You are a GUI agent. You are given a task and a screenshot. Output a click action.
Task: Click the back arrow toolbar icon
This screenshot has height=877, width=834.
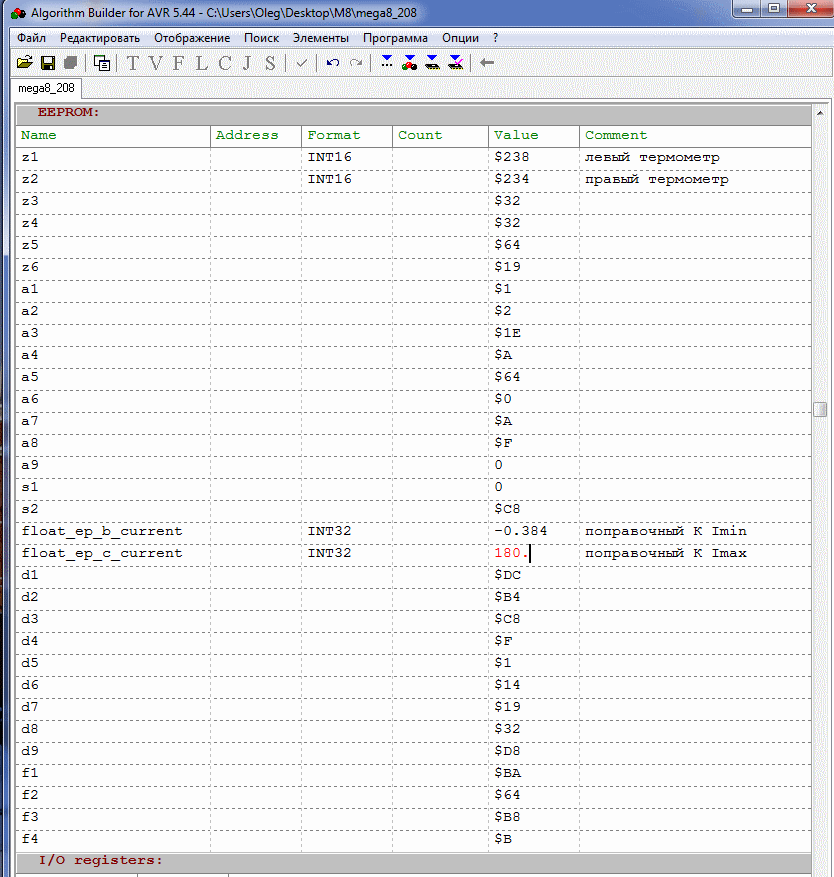(487, 63)
